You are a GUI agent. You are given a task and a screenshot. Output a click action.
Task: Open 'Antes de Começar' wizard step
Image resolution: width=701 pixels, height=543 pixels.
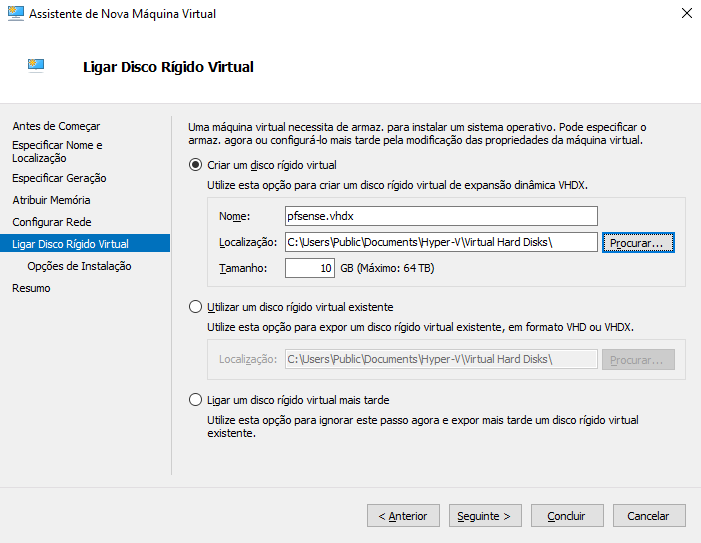coord(56,126)
